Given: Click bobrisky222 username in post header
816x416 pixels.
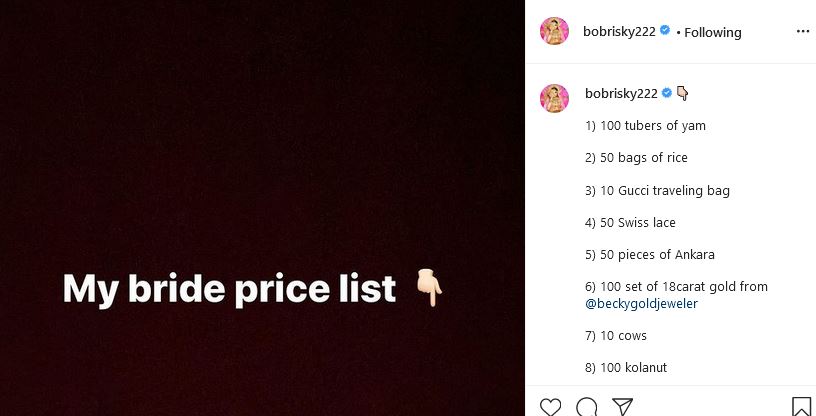Looking at the screenshot, I should [x=619, y=32].
